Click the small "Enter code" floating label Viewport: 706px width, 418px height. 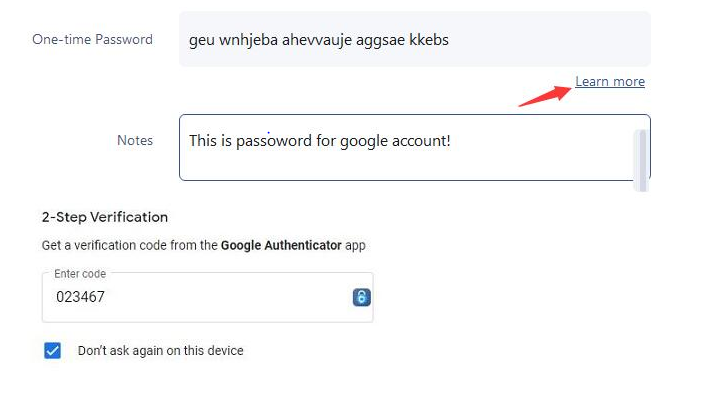80,274
